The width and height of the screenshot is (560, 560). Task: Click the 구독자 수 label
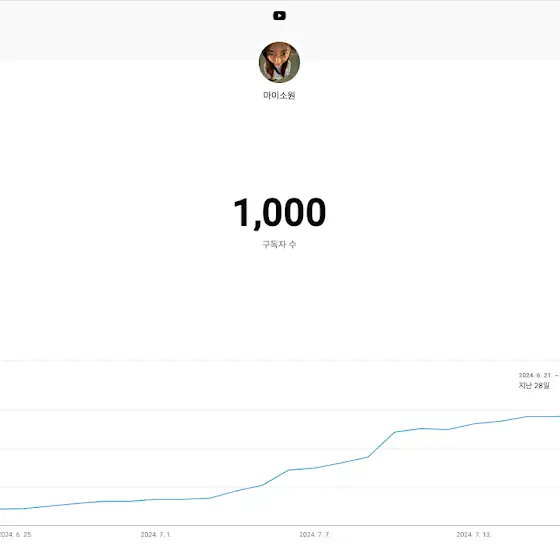(x=279, y=244)
